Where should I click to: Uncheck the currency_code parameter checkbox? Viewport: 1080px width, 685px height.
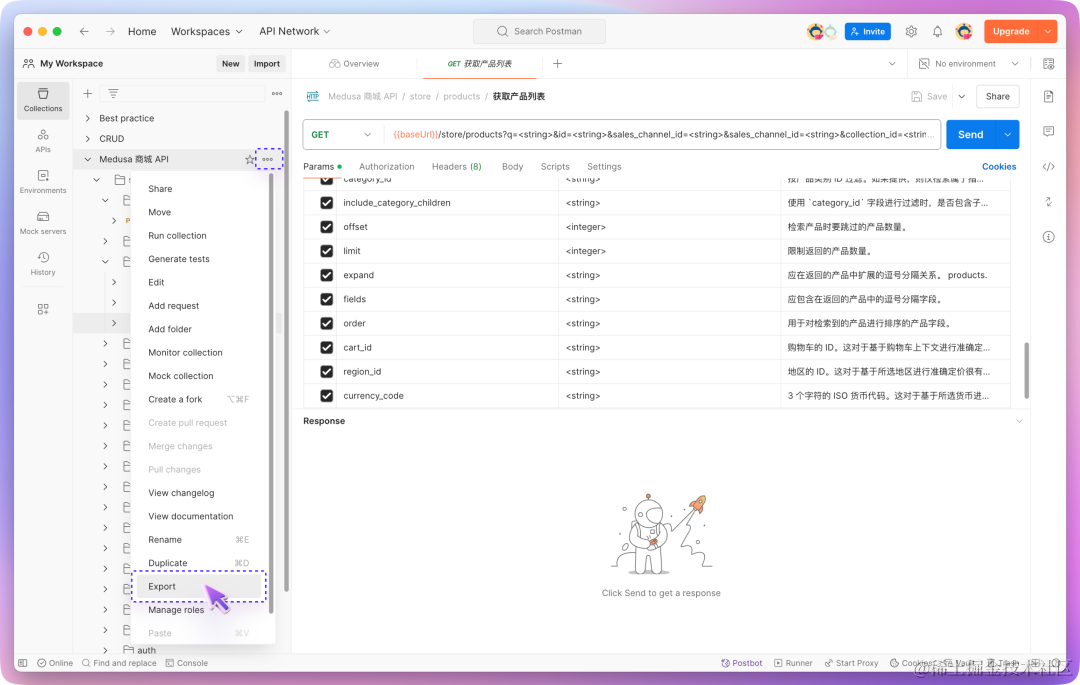[326, 396]
